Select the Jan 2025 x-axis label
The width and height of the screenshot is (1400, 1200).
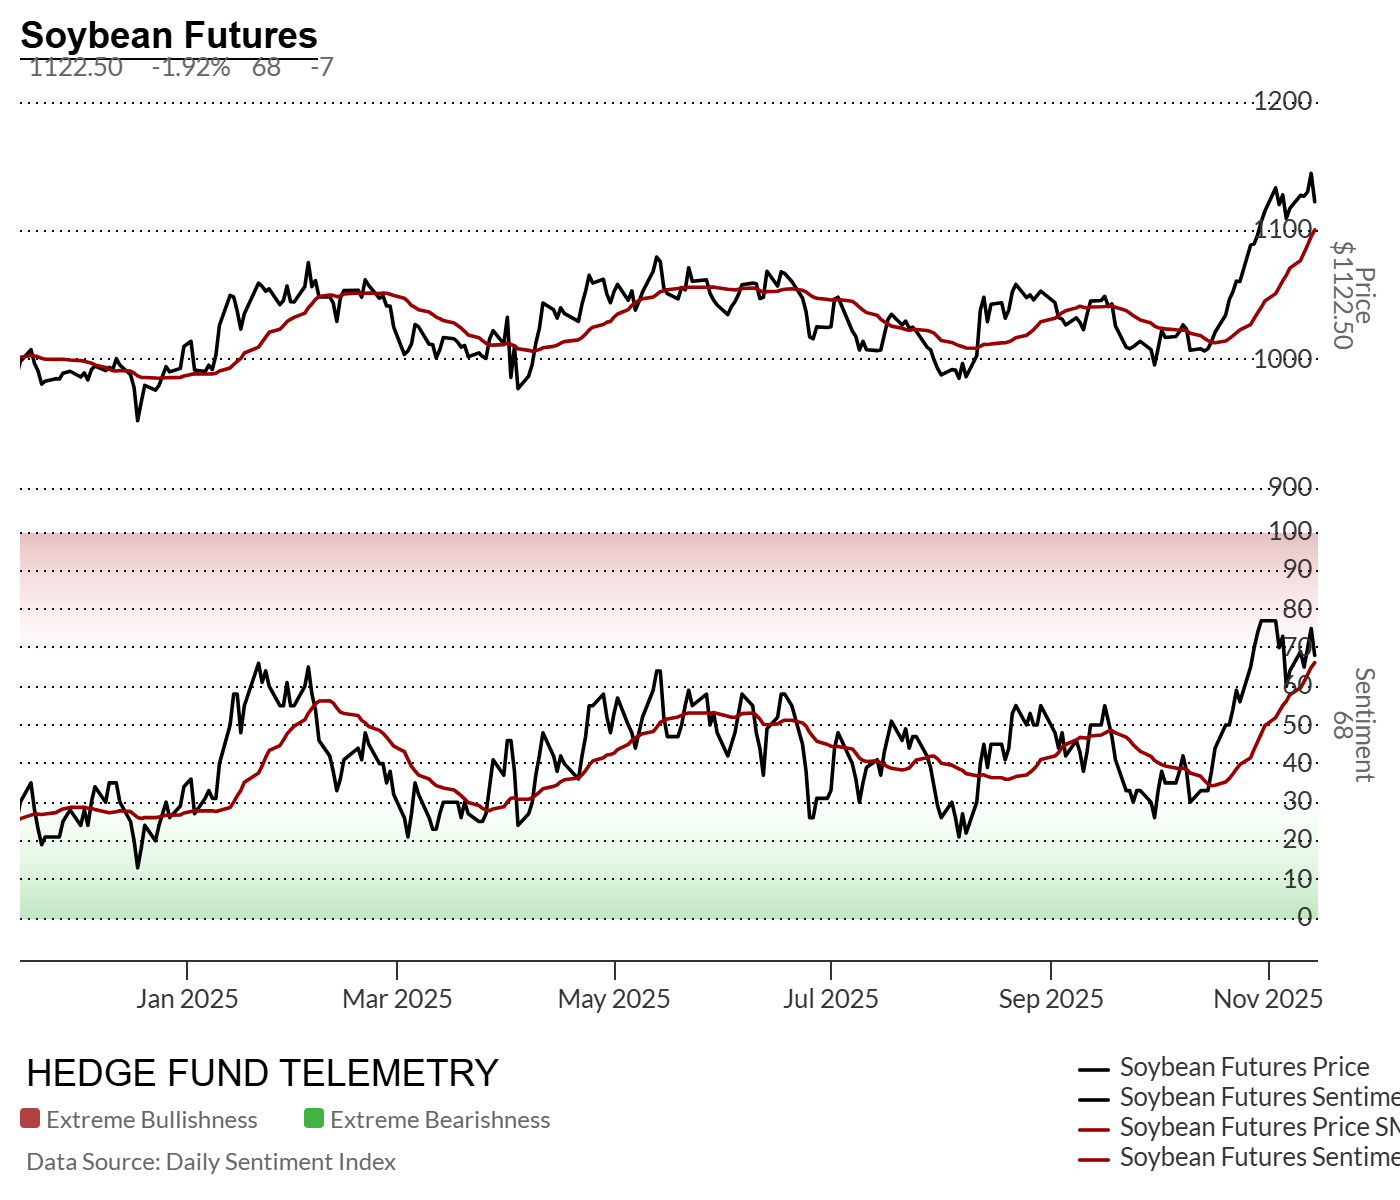coord(187,999)
